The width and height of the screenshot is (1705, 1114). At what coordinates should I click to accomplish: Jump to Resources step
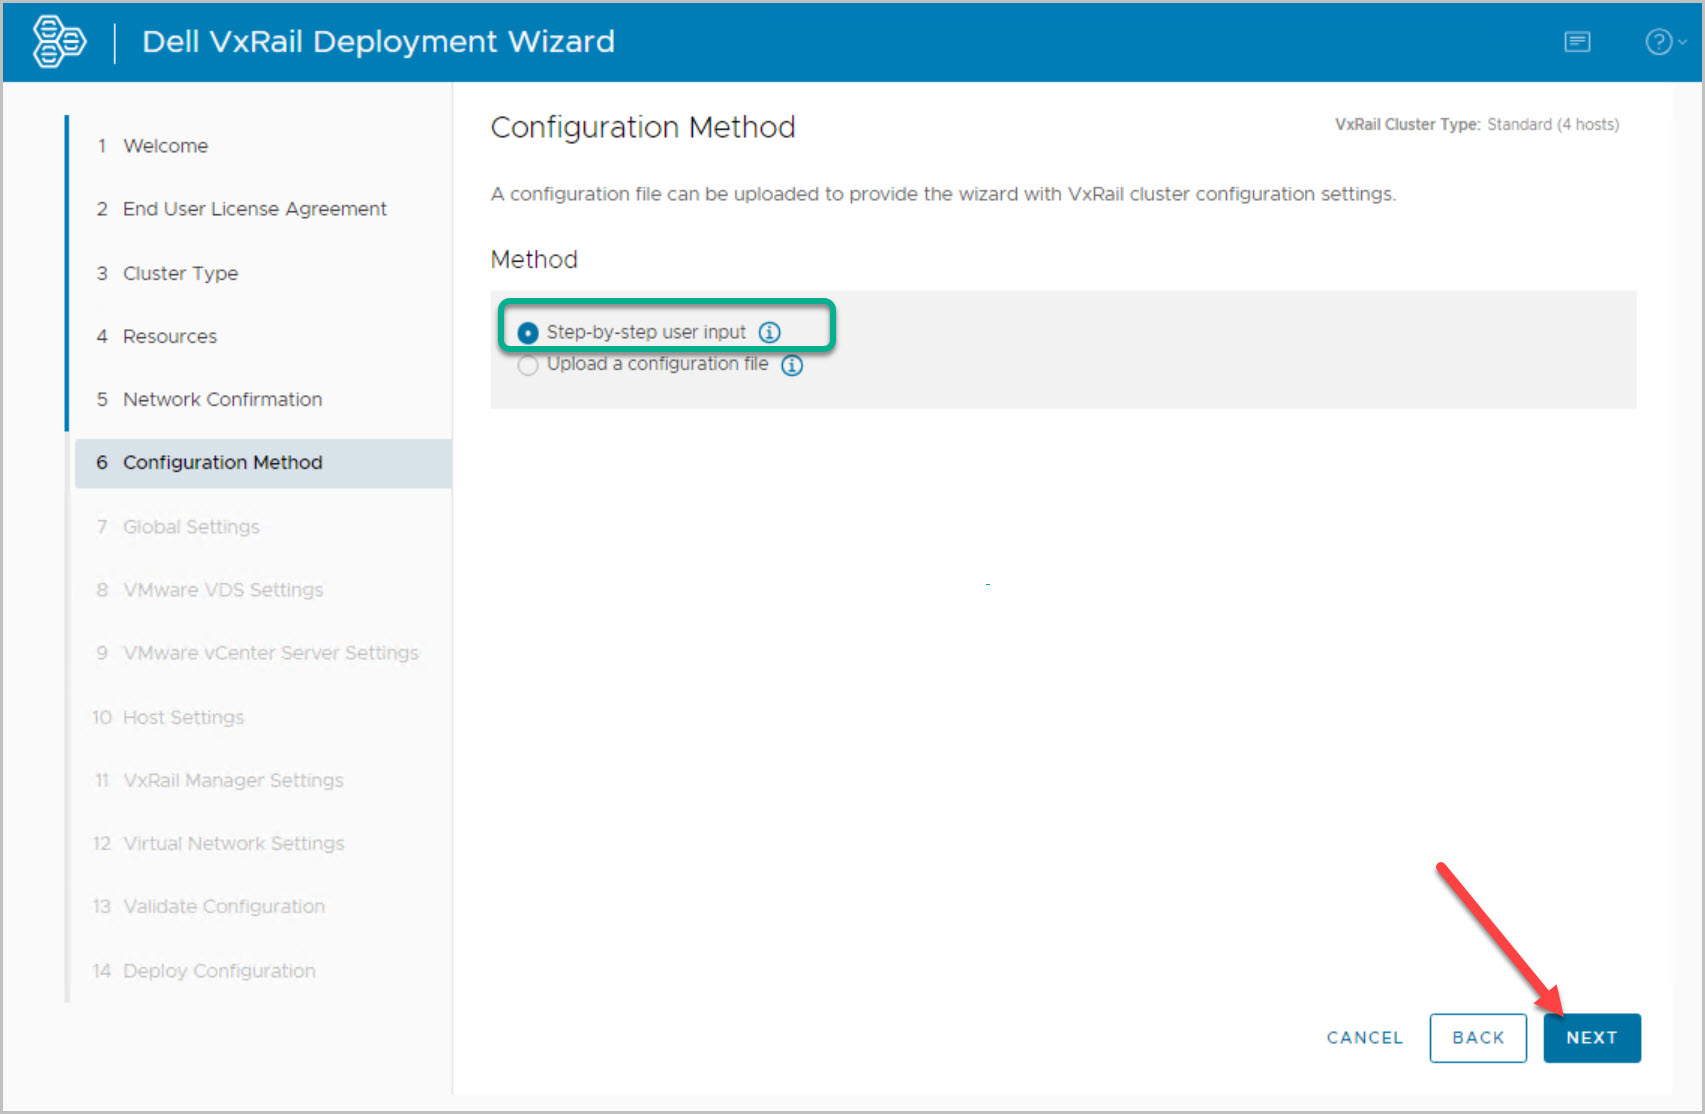169,337
